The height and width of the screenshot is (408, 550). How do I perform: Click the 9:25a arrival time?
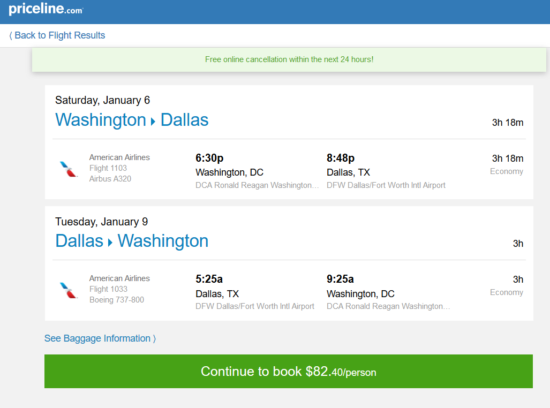coord(340,279)
